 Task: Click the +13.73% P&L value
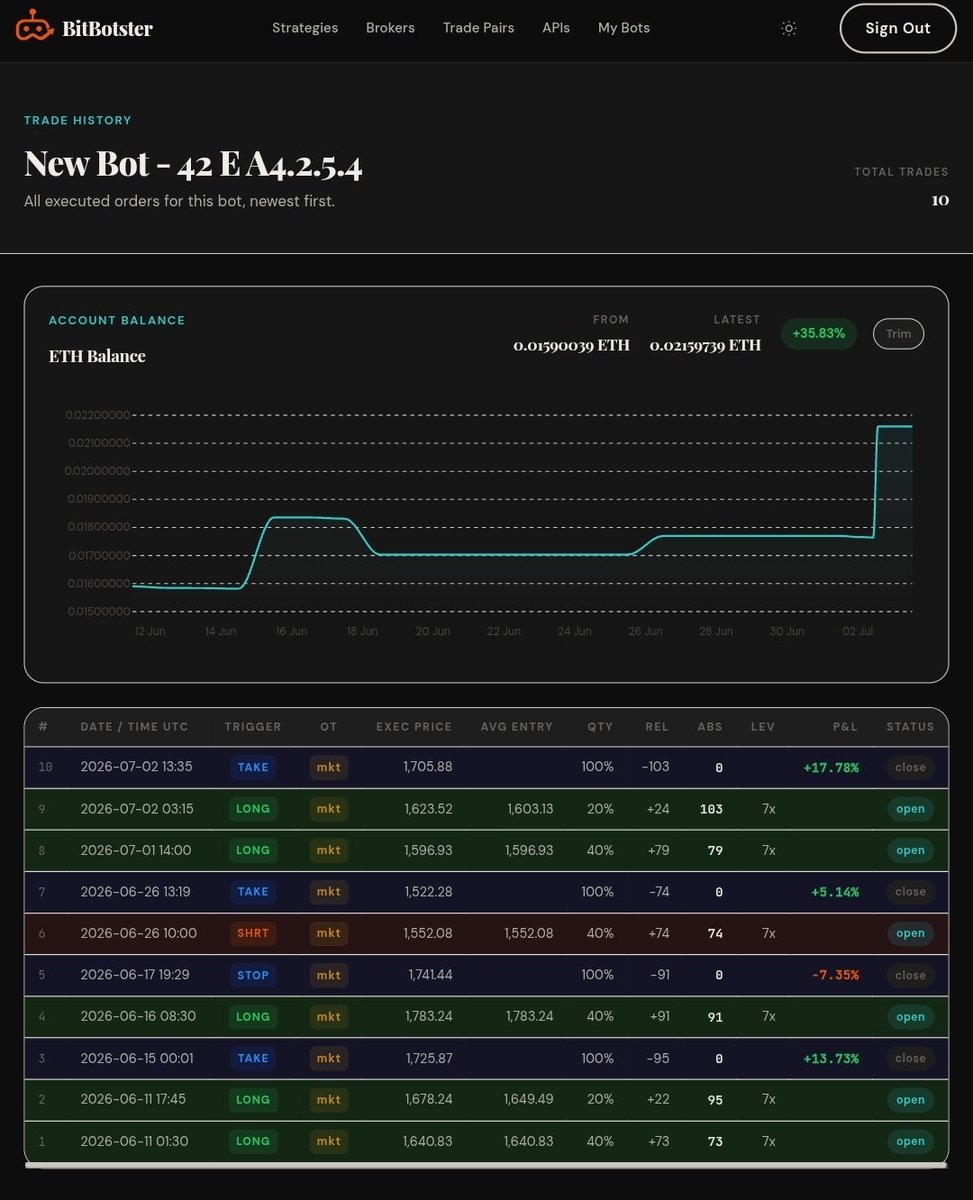831,1058
